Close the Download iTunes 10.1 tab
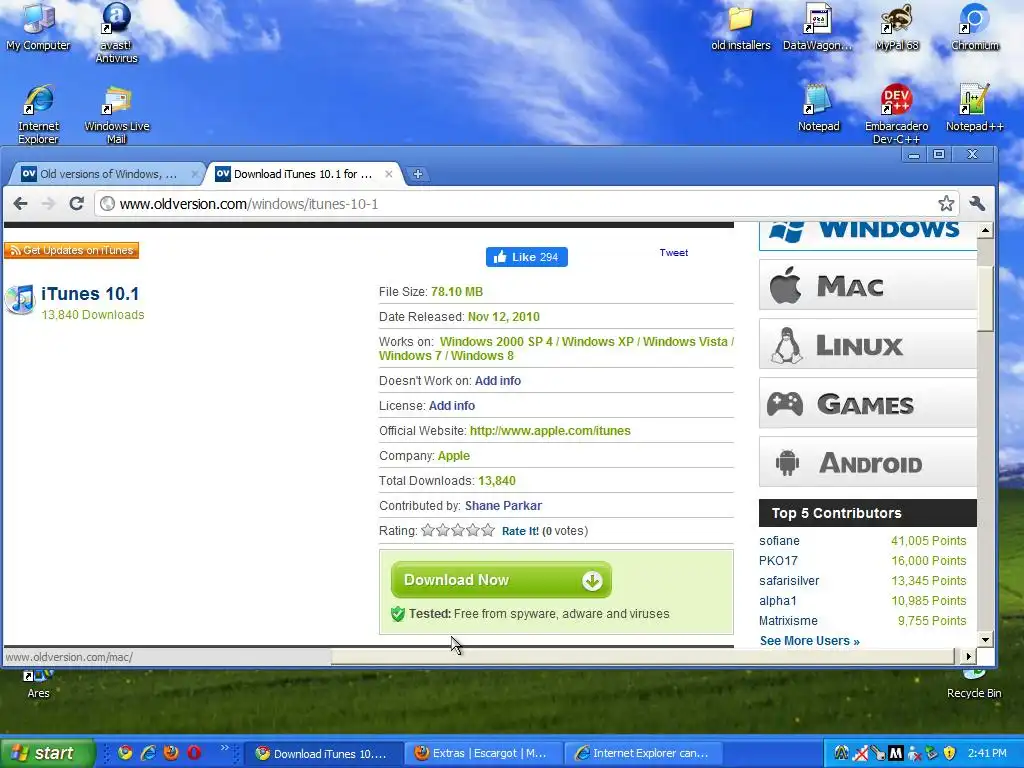 (389, 174)
